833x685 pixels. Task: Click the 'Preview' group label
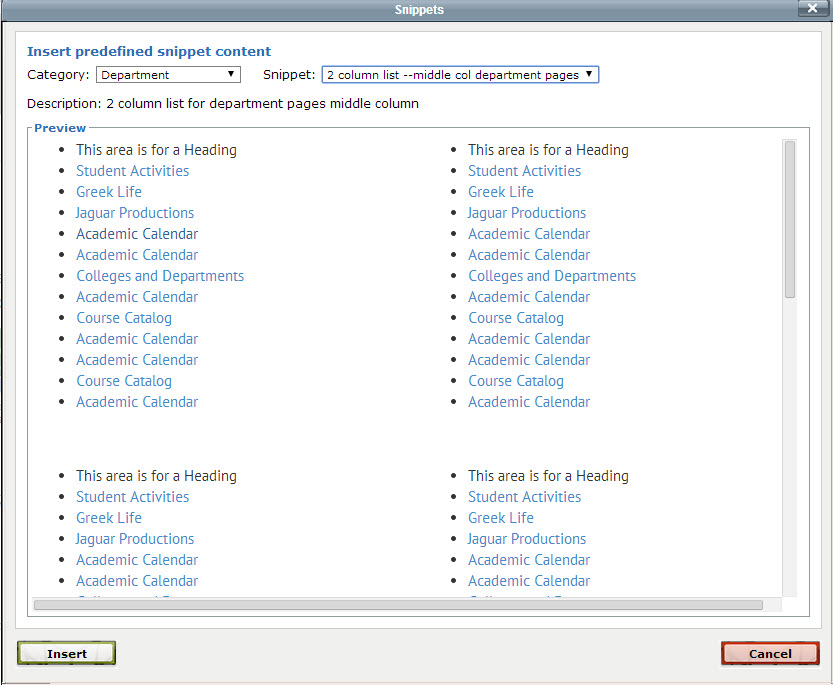(60, 128)
